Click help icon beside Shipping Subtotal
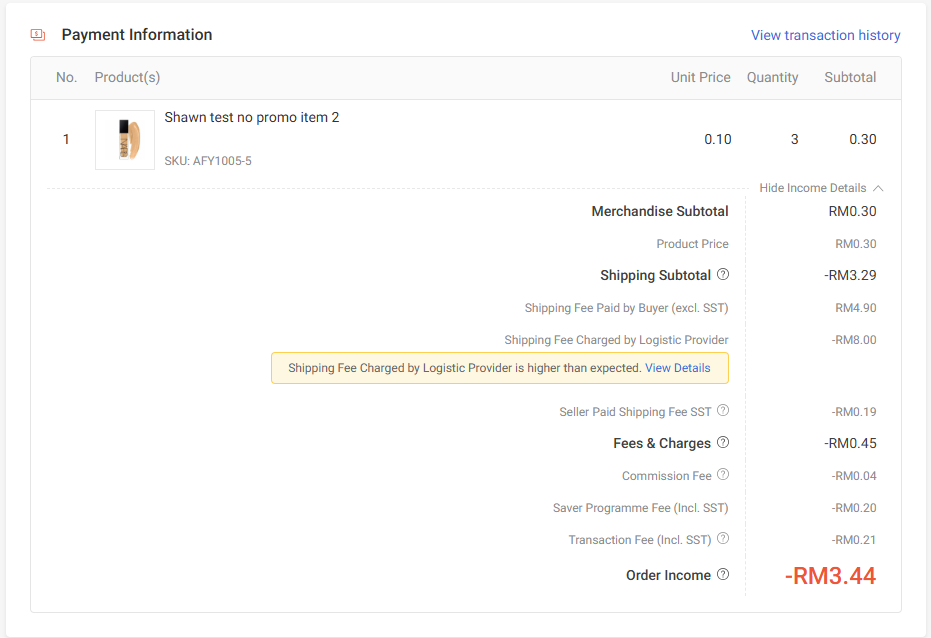The image size is (931, 638). [723, 275]
